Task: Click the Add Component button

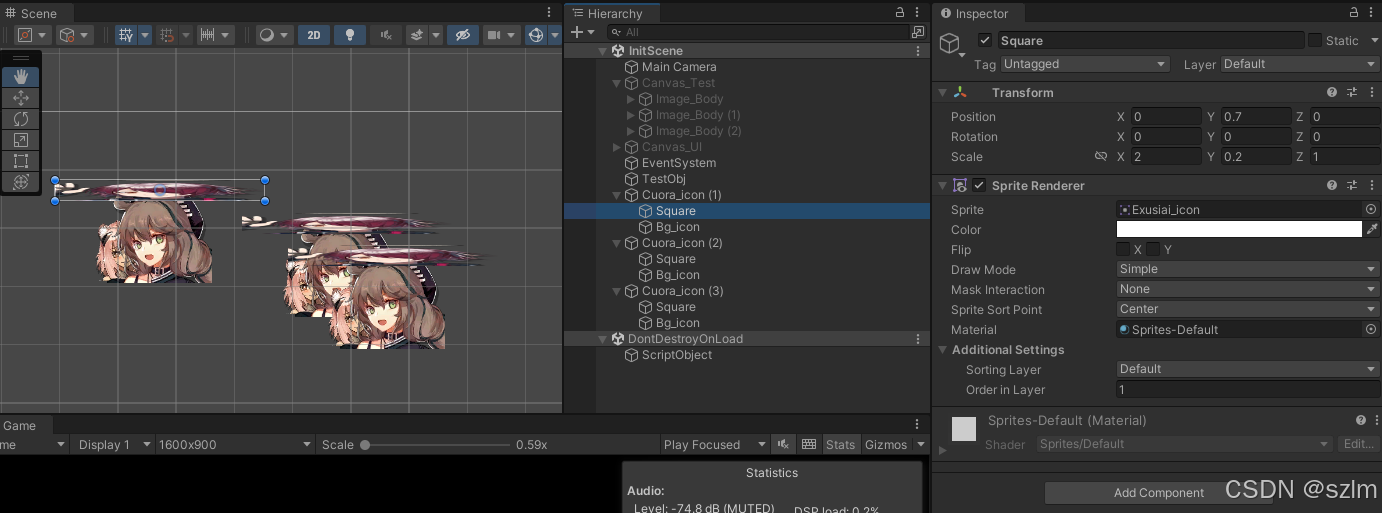Action: click(x=1158, y=493)
